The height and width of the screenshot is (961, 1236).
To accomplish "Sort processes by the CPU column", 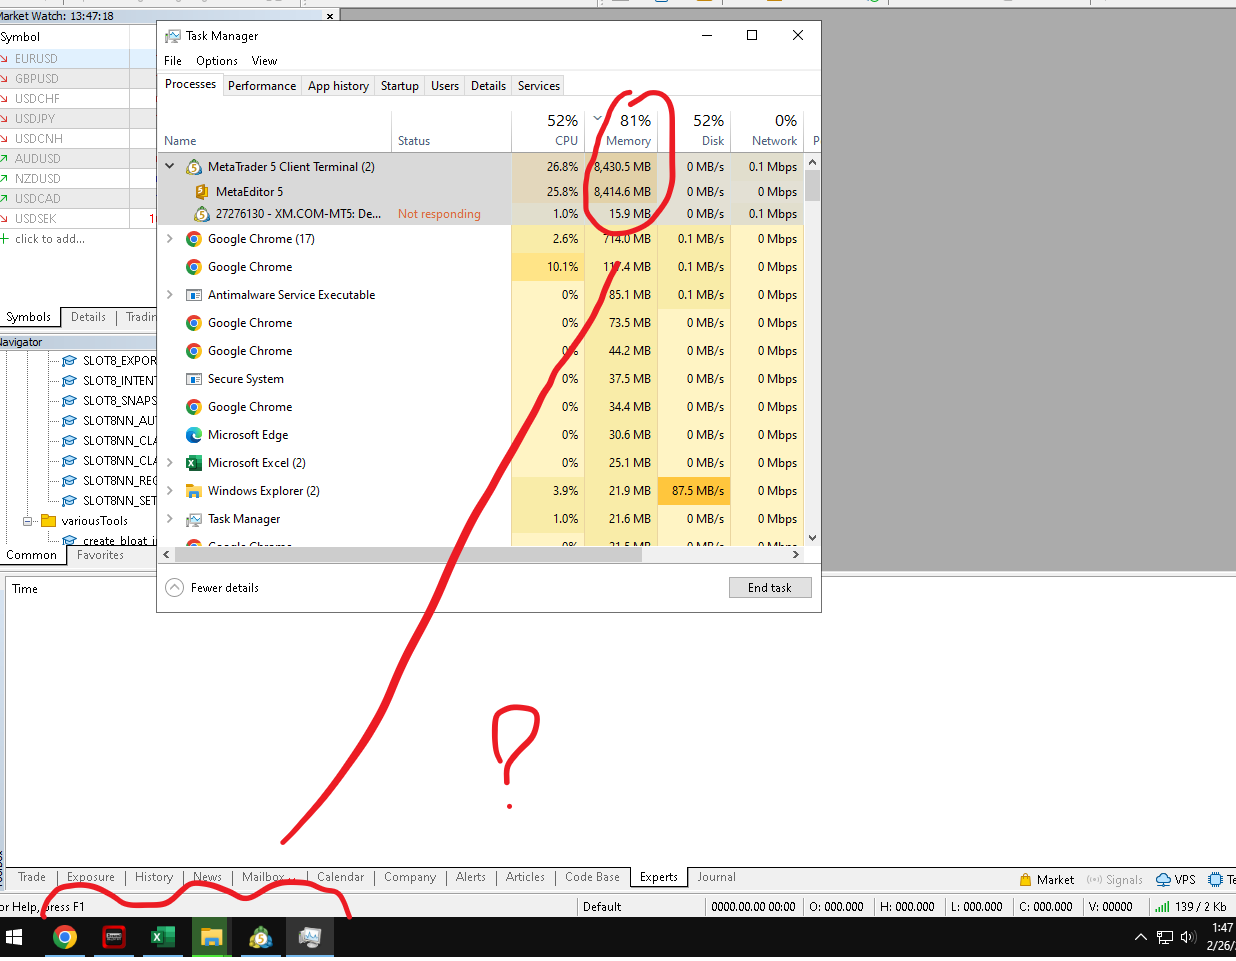I will click(548, 130).
